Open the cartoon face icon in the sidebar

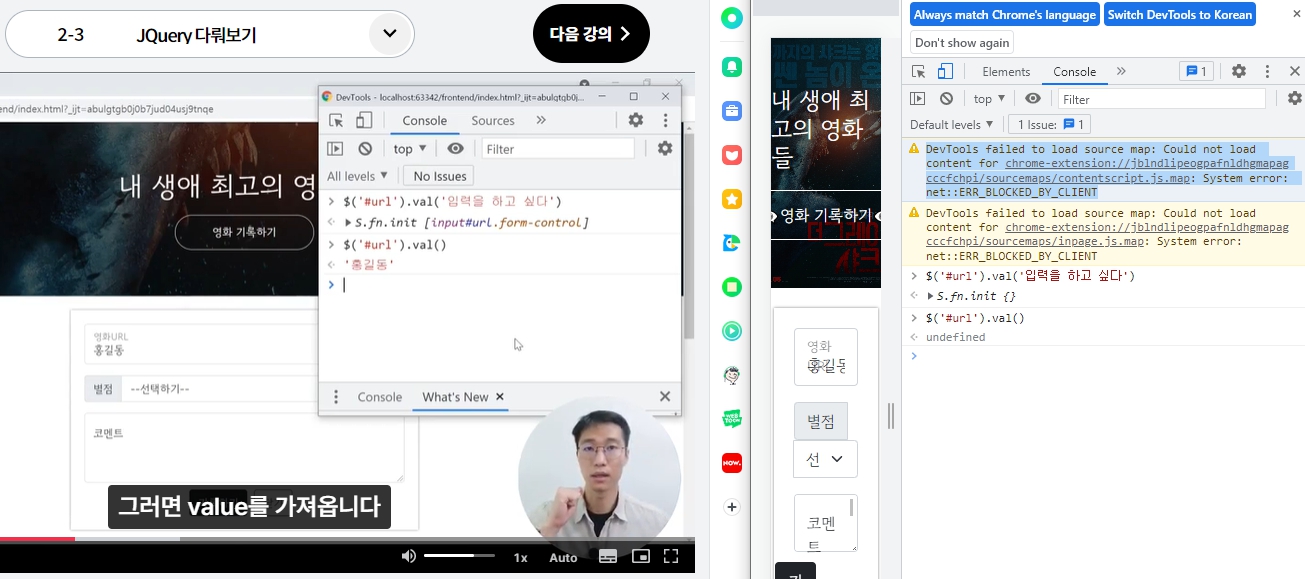(733, 375)
